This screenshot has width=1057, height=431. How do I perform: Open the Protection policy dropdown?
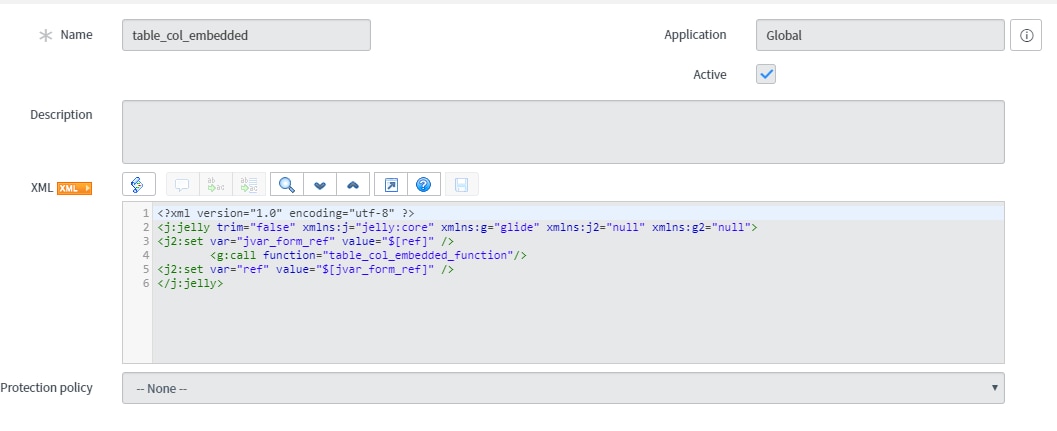coord(563,388)
